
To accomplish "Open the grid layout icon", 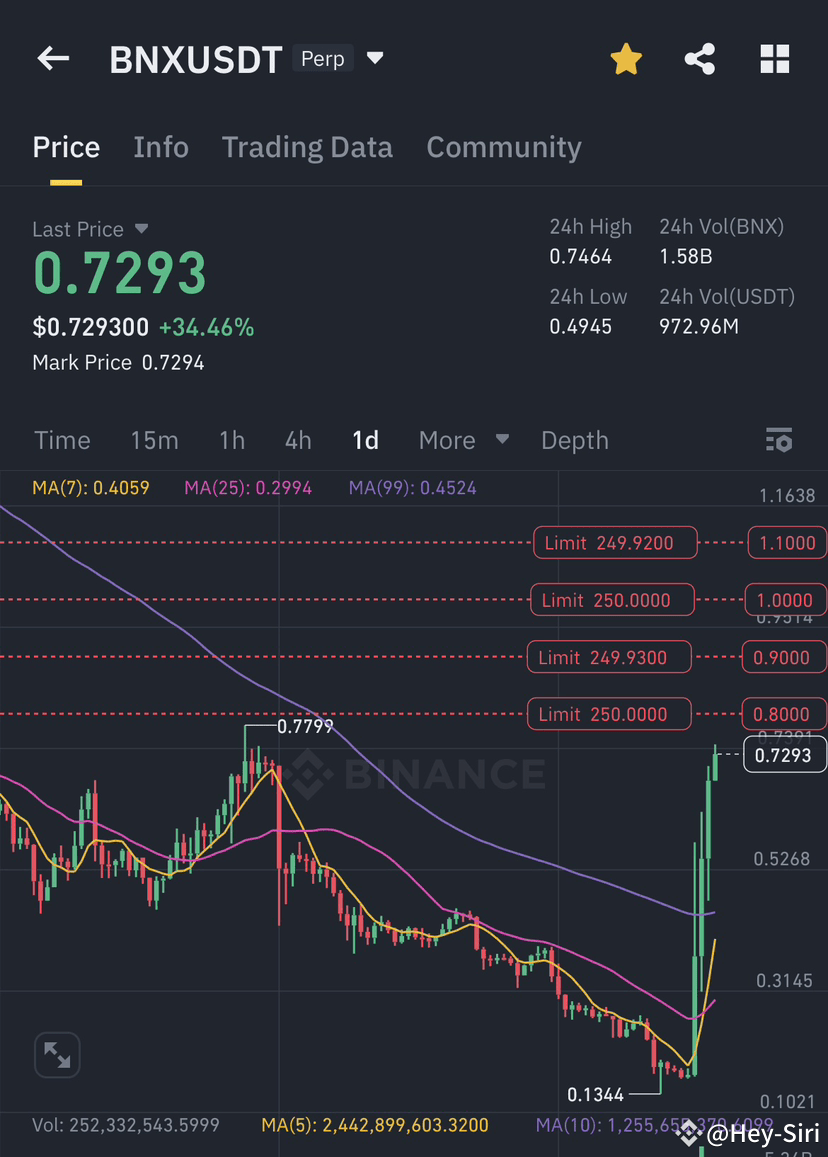I will pyautogui.click(x=775, y=59).
